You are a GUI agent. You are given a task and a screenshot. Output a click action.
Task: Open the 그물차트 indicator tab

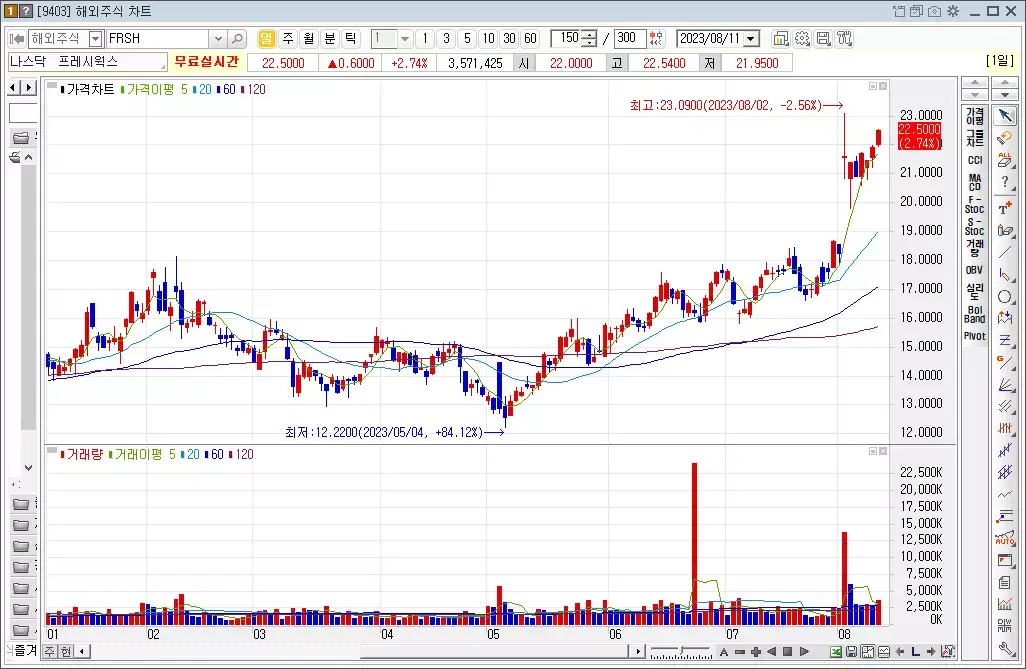974,138
